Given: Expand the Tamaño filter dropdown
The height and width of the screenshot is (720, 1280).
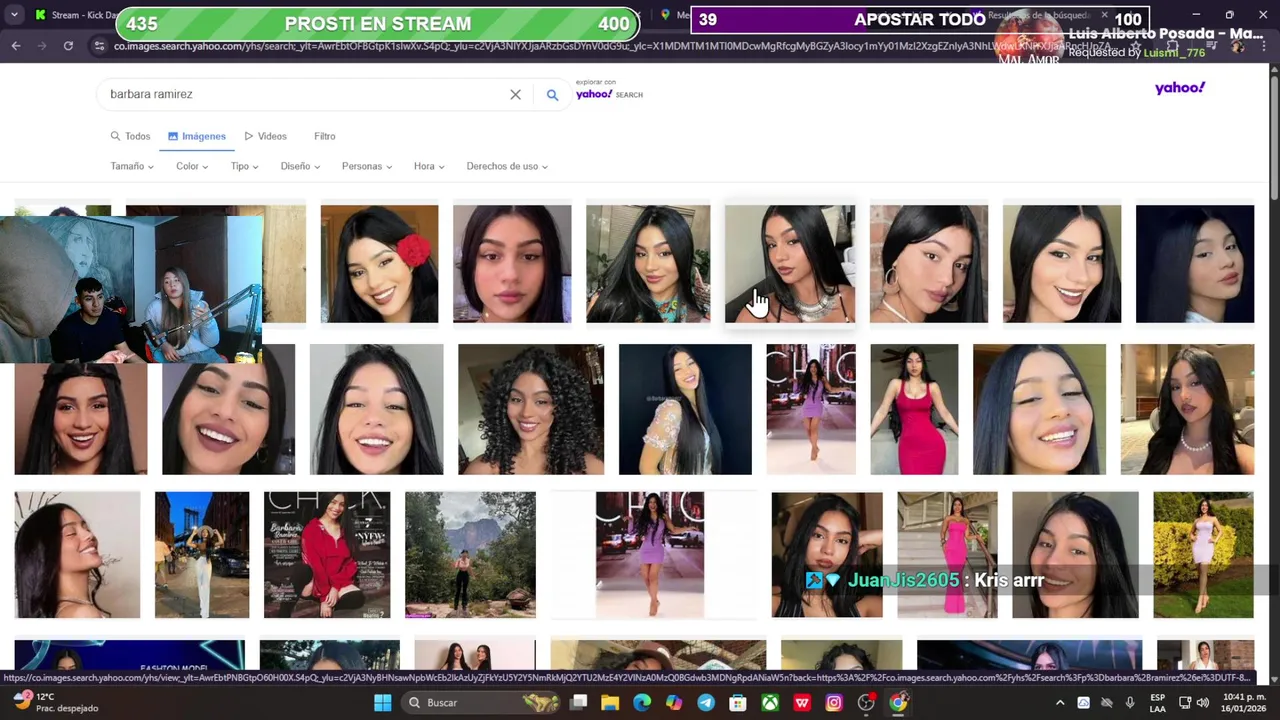Looking at the screenshot, I should [x=132, y=166].
